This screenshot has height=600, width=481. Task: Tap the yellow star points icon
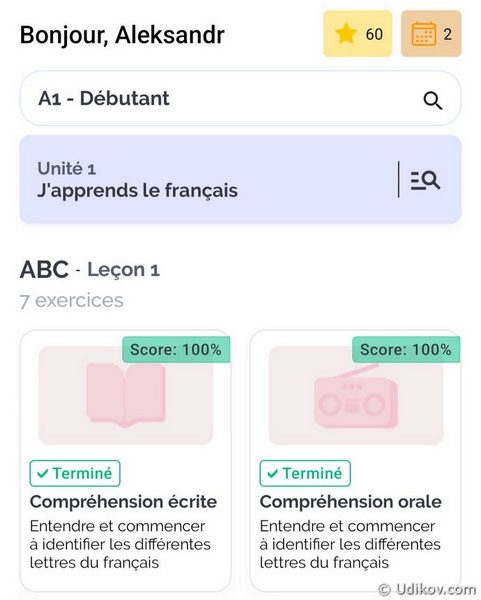(x=346, y=34)
